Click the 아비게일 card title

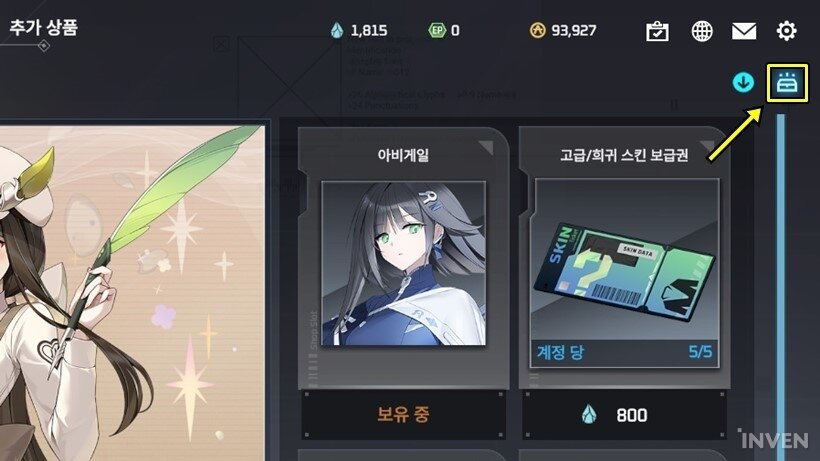pyautogui.click(x=403, y=155)
